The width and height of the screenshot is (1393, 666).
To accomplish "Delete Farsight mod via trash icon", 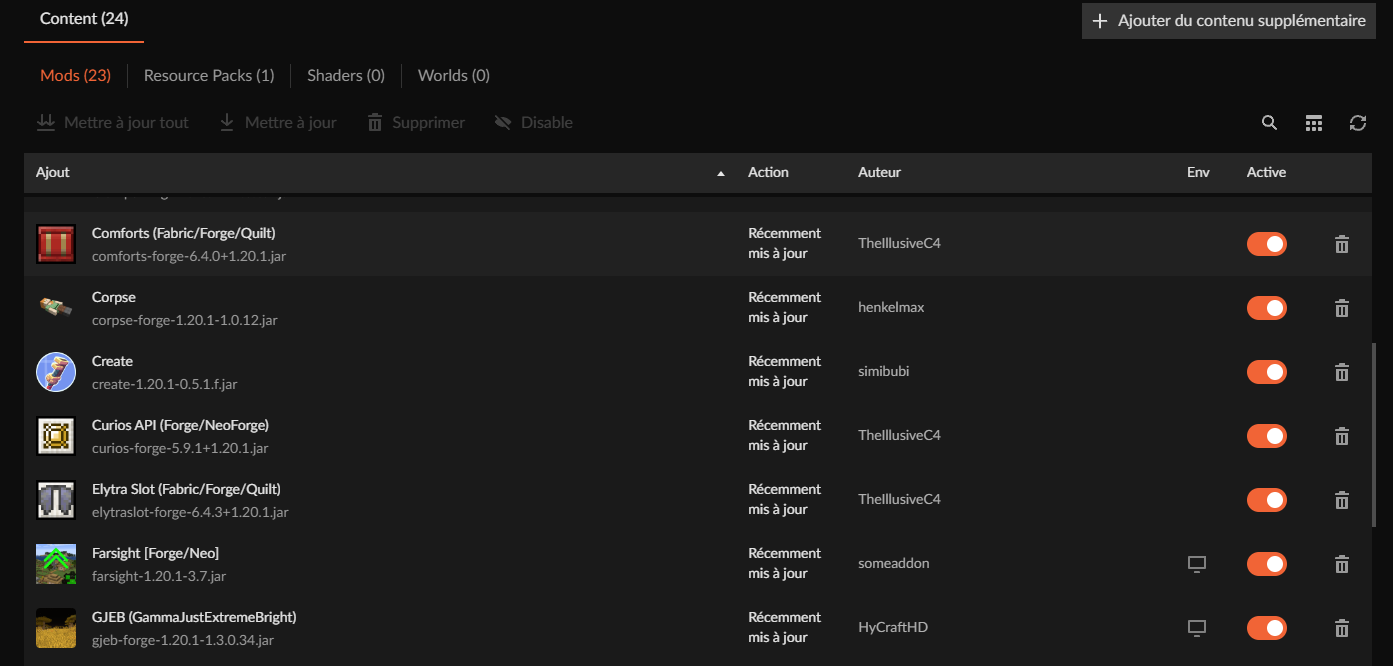I will pos(1342,564).
